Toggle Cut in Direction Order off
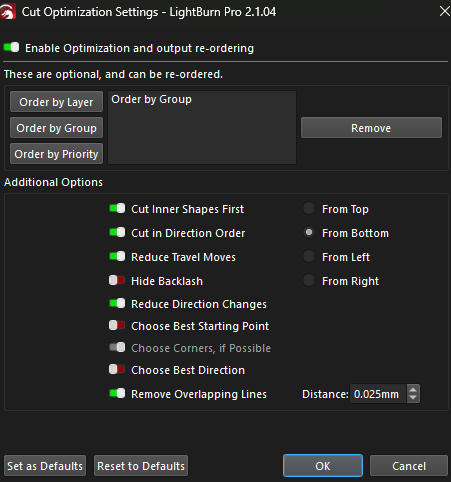The image size is (451, 482). pos(117,233)
